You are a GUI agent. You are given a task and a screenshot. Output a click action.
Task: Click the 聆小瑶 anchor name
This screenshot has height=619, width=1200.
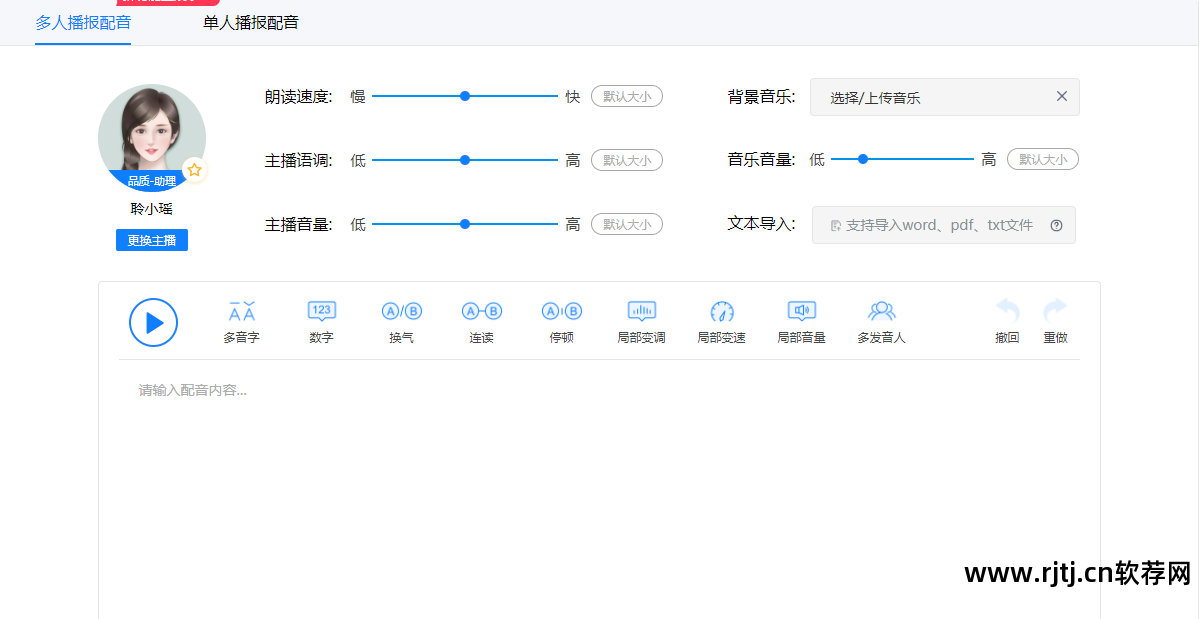pos(152,209)
